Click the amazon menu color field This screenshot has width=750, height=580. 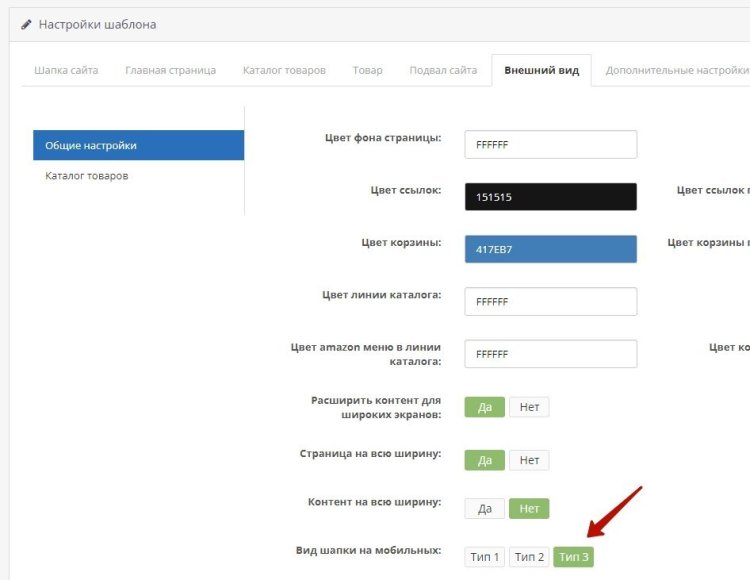tap(550, 354)
